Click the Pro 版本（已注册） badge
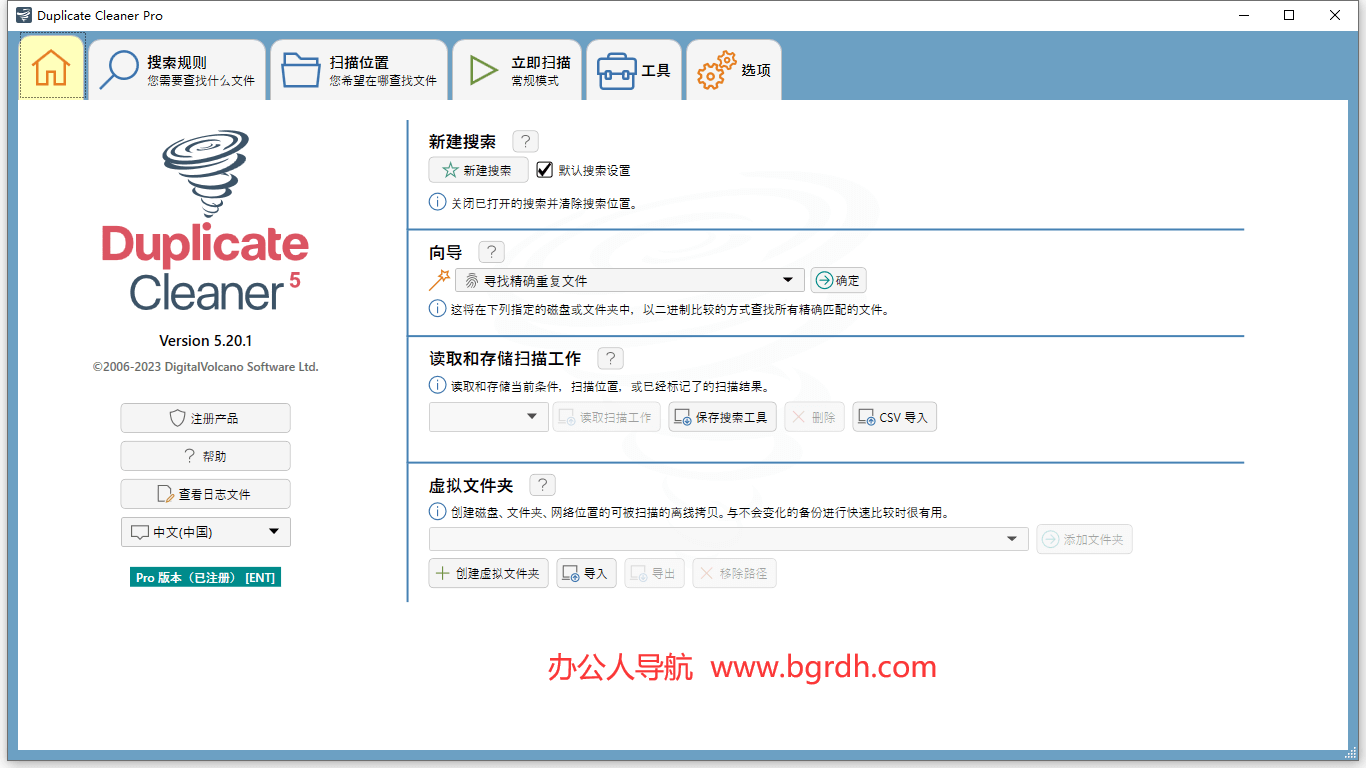Viewport: 1366px width, 768px height. [204, 577]
